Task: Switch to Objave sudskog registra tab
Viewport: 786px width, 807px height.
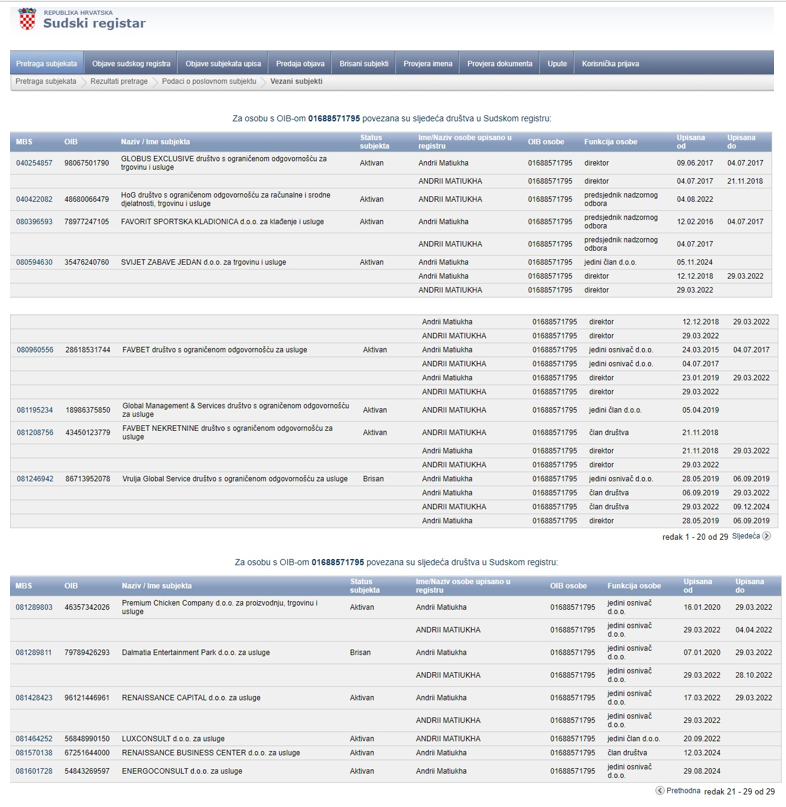Action: (x=131, y=63)
